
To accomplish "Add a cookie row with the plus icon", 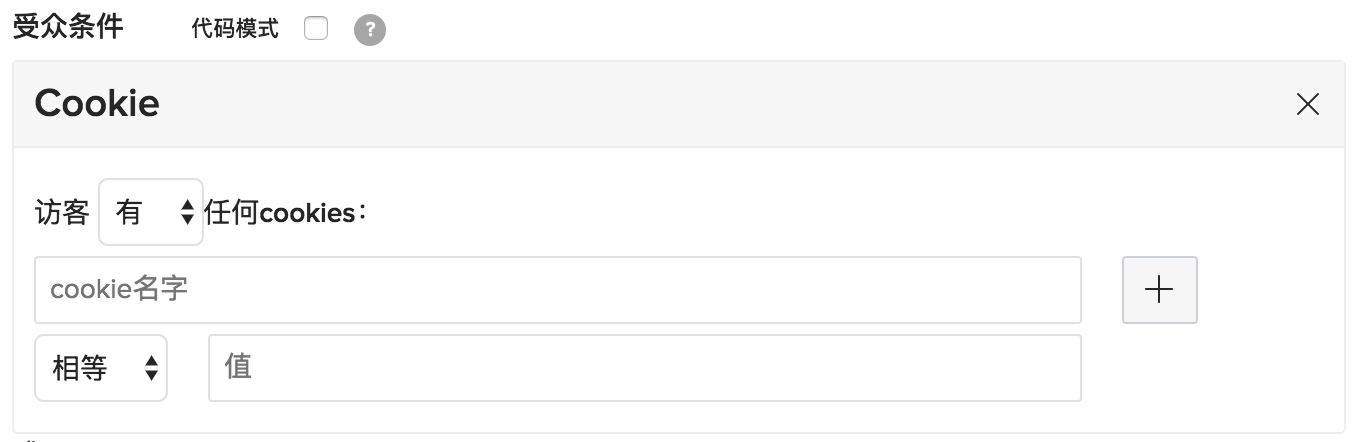I will point(1160,290).
